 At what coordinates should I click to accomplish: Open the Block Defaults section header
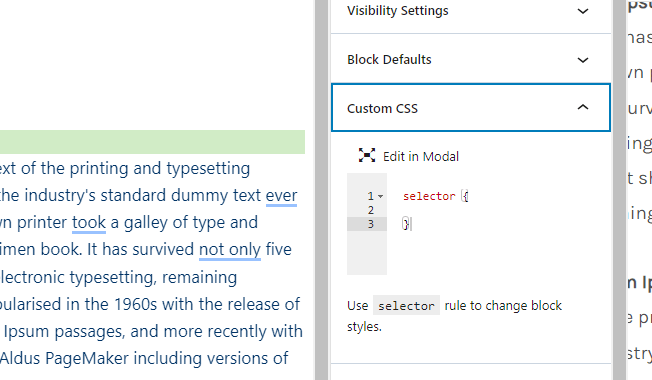(x=471, y=59)
